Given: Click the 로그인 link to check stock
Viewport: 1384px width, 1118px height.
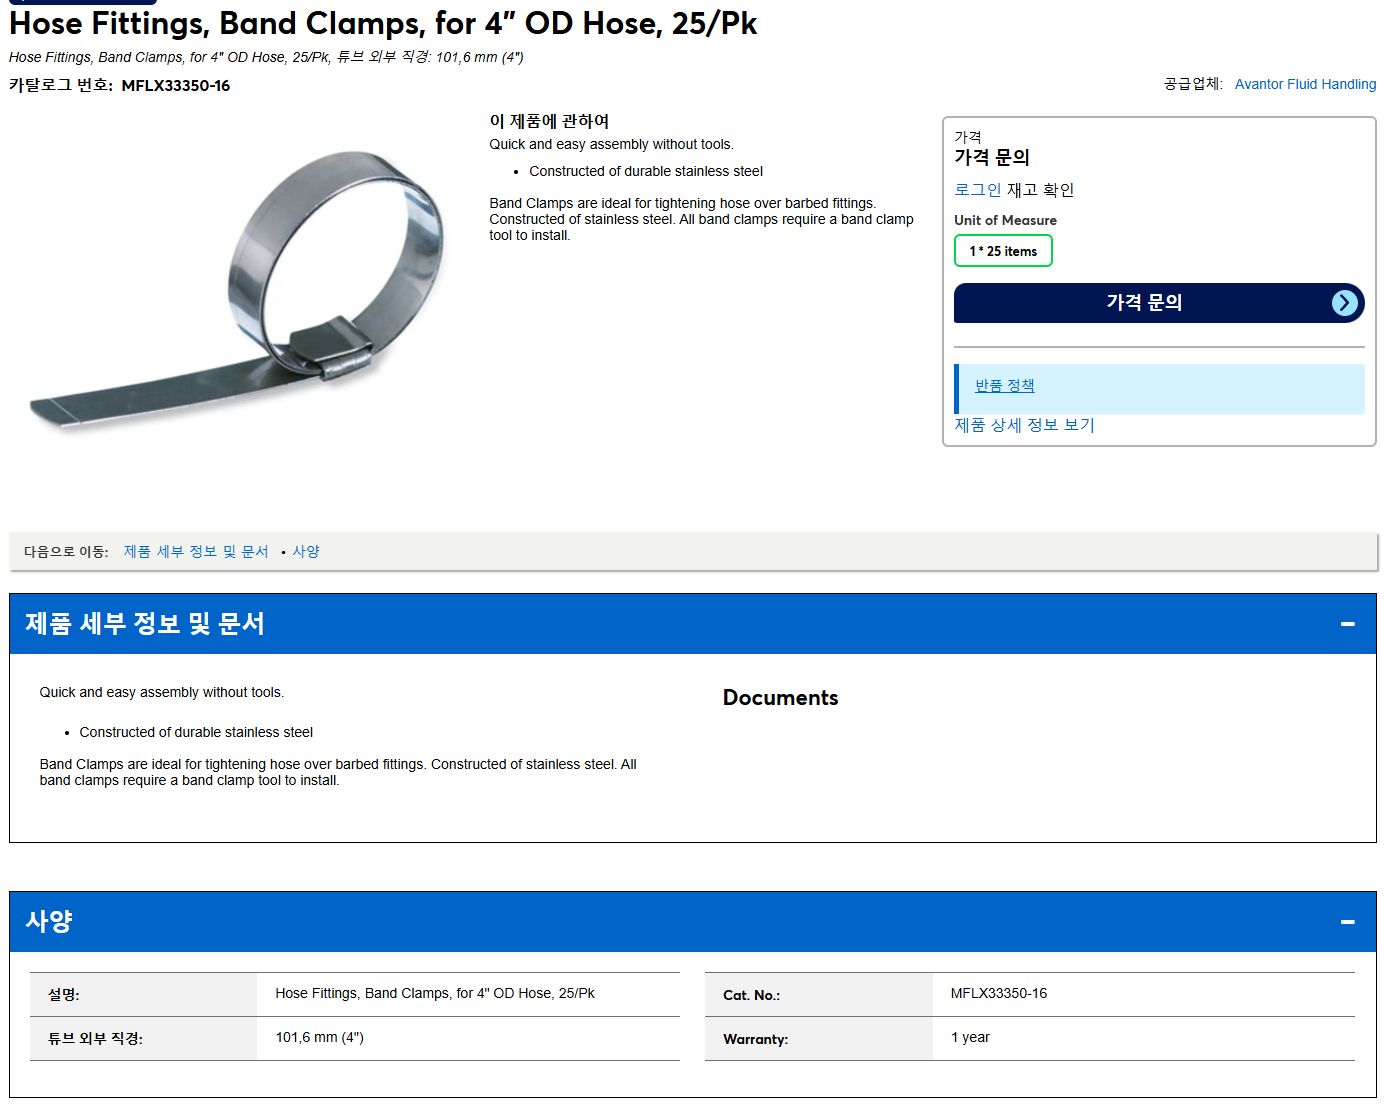Looking at the screenshot, I should tap(977, 190).
